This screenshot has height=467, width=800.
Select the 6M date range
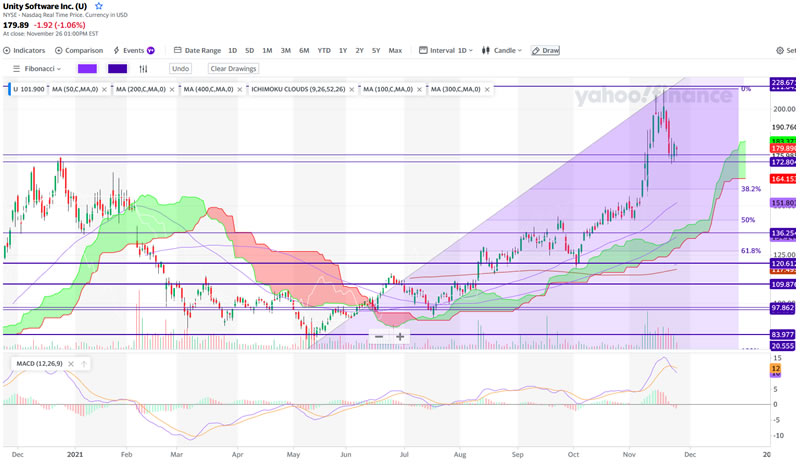pos(304,51)
